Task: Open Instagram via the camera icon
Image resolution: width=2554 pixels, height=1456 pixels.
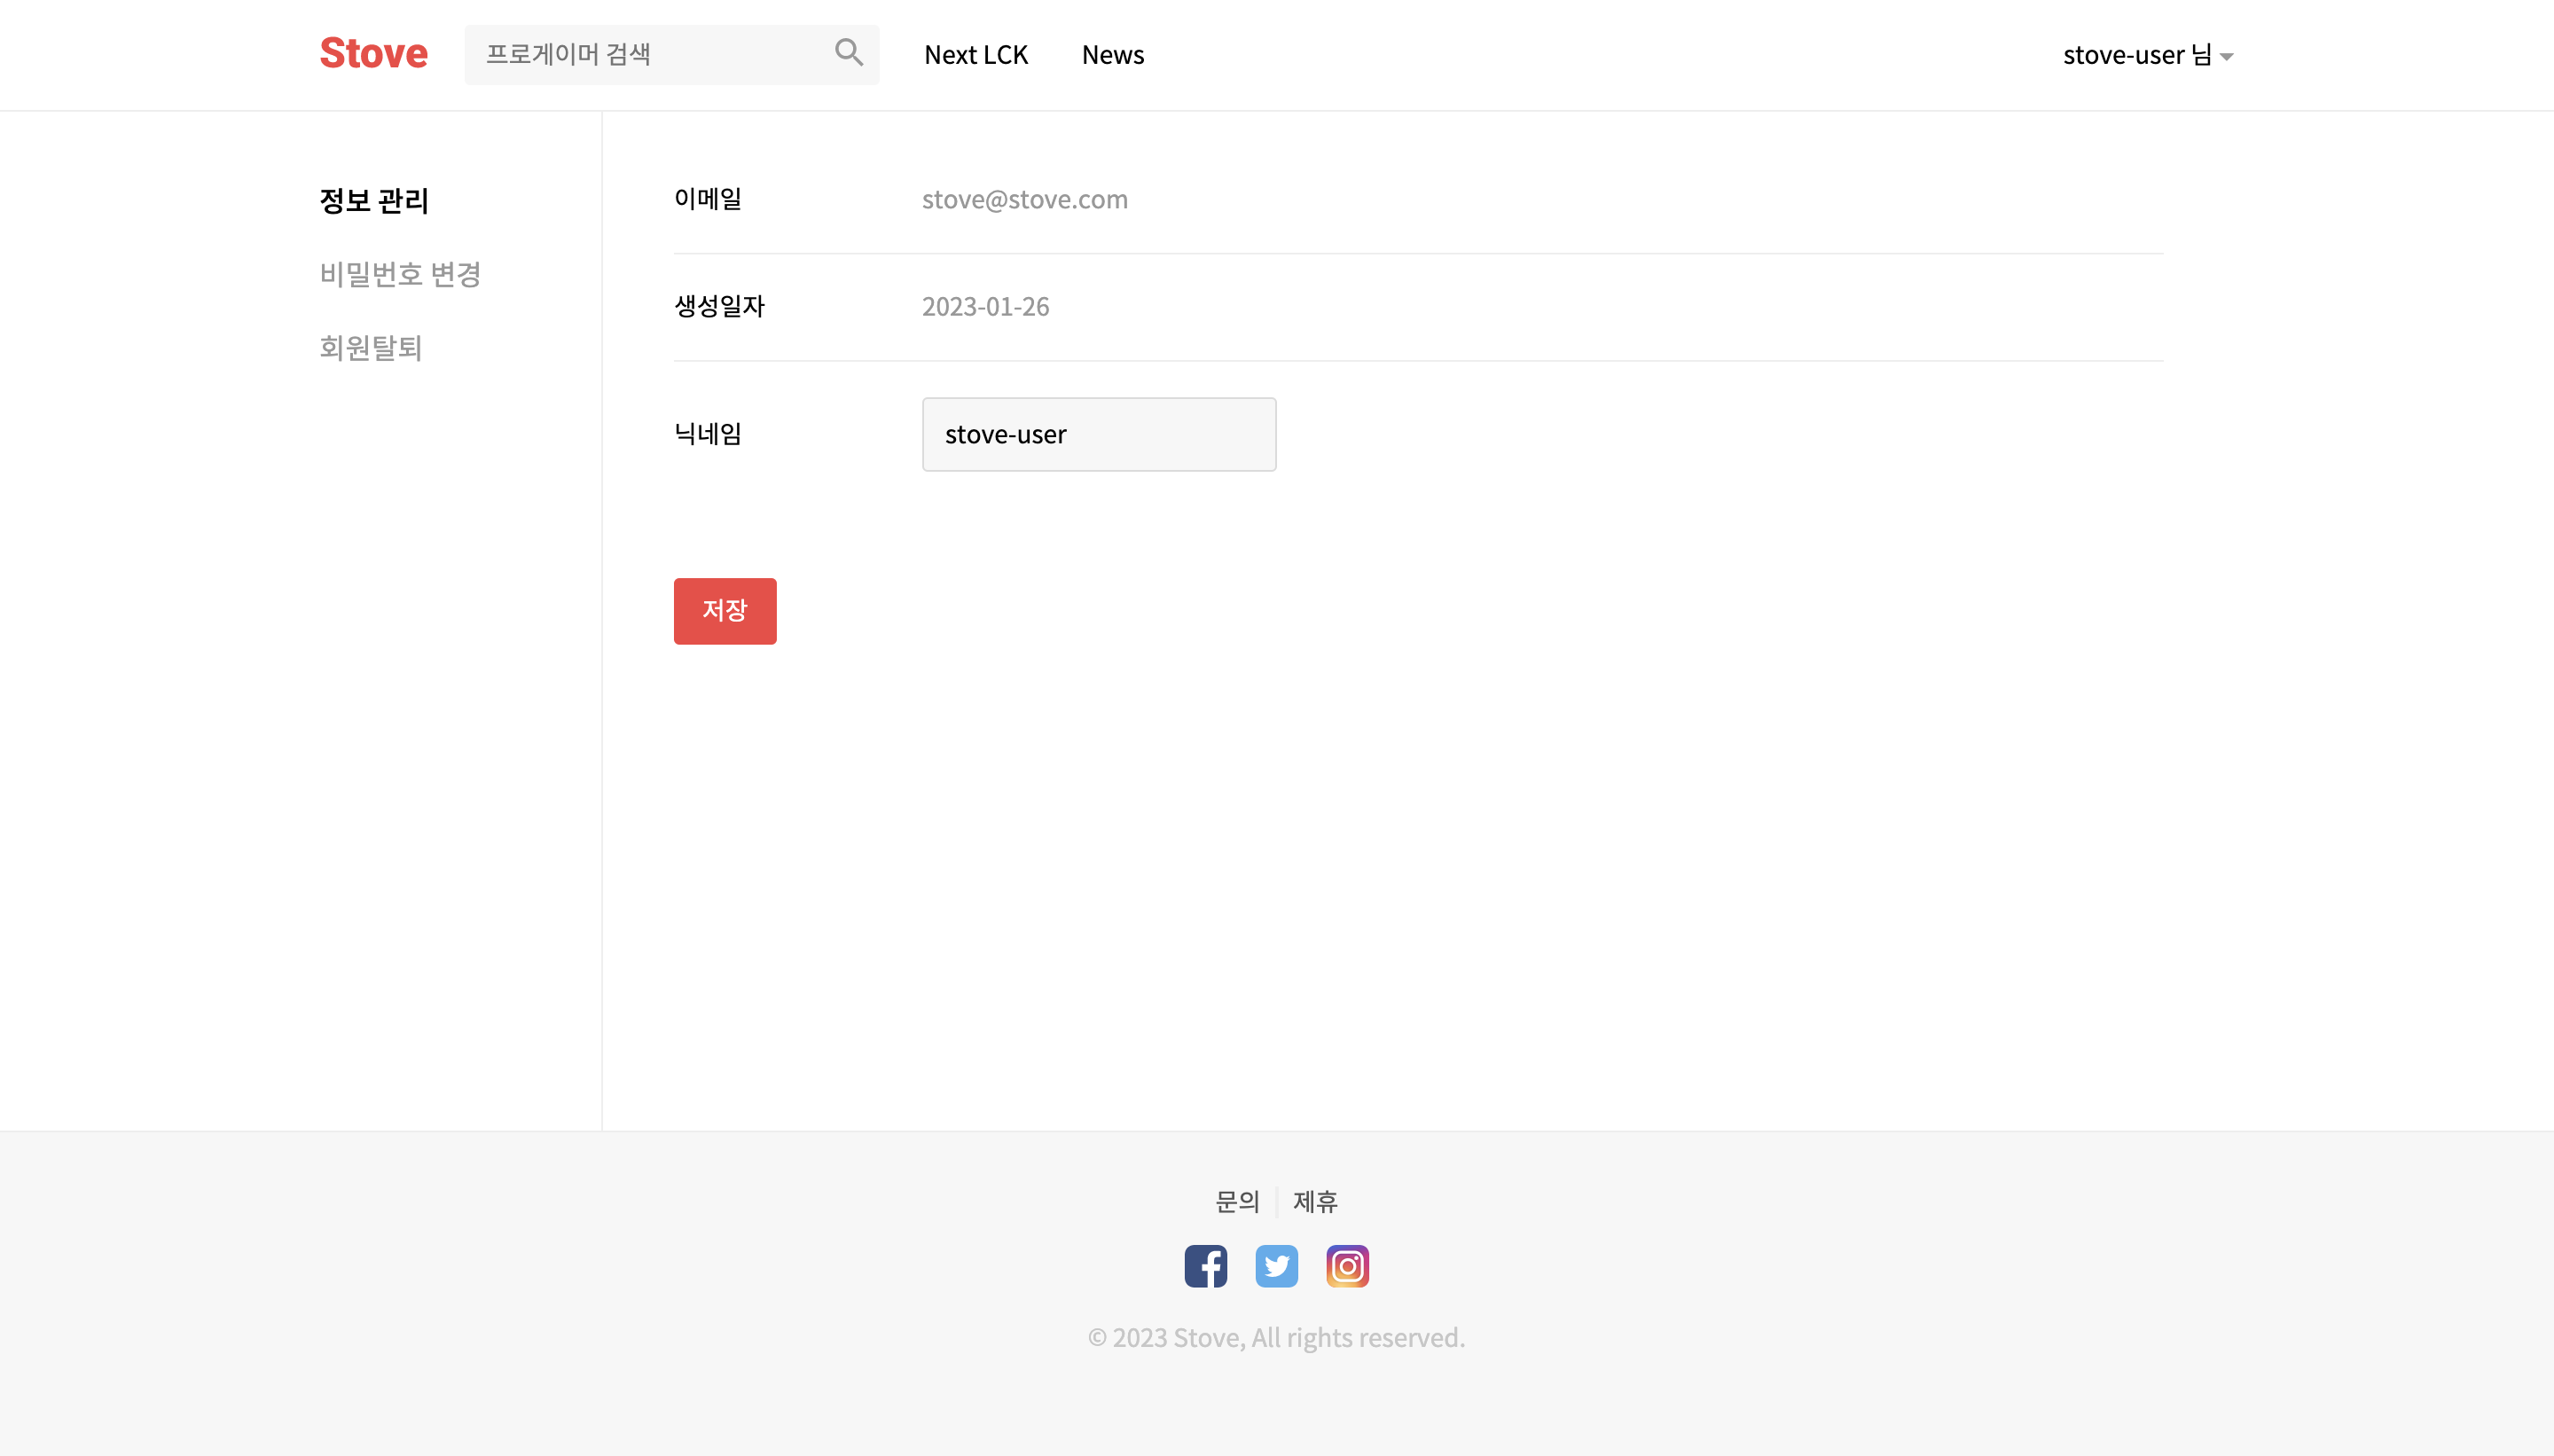Action: (1346, 1265)
